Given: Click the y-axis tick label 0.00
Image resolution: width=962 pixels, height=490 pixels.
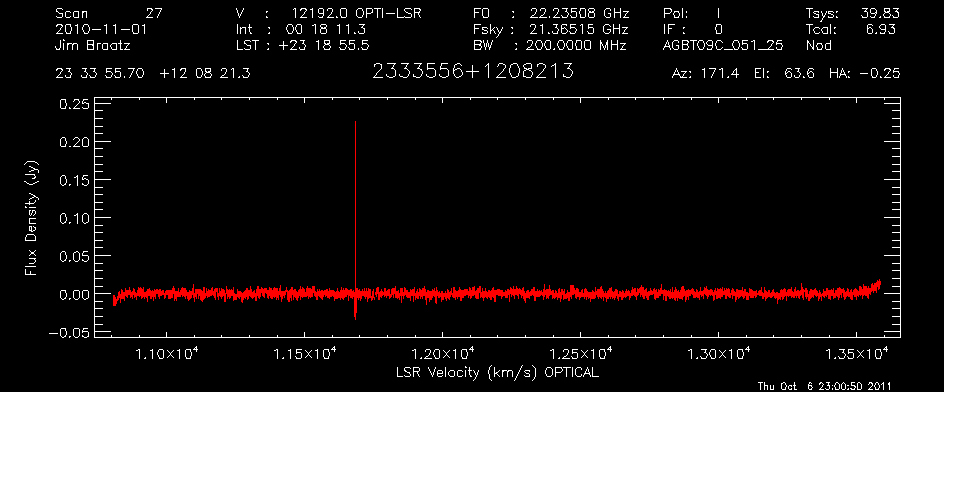Looking at the screenshot, I should tap(74, 294).
